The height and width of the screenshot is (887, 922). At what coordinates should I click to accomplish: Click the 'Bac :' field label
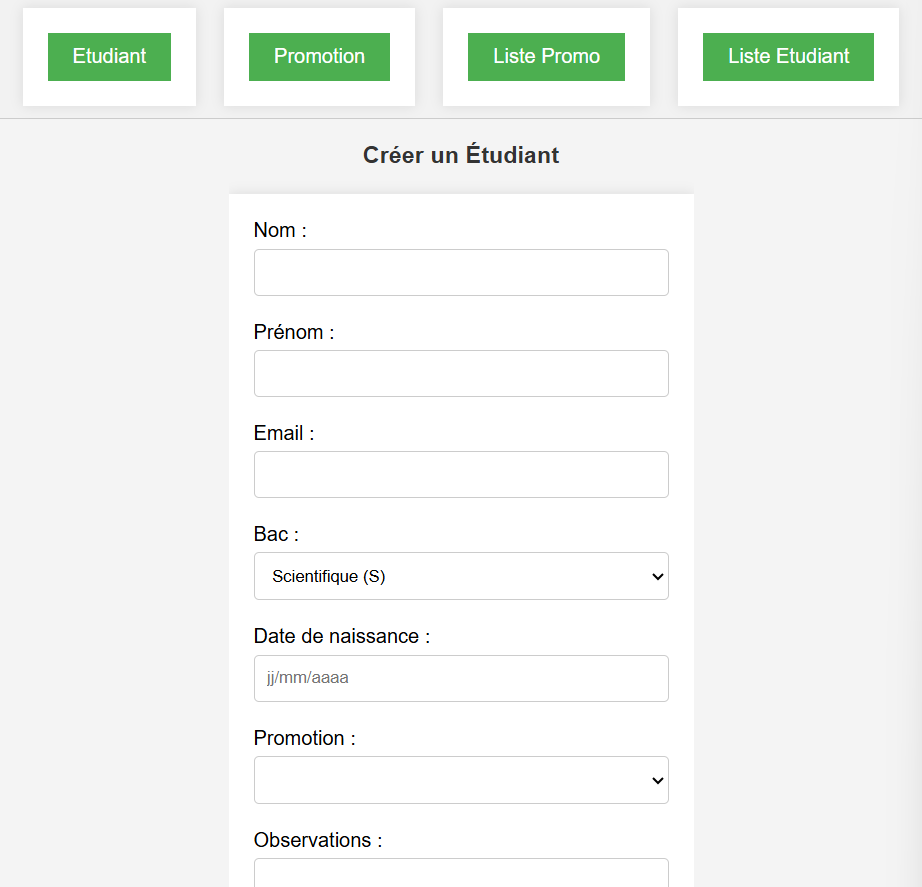pos(276,534)
